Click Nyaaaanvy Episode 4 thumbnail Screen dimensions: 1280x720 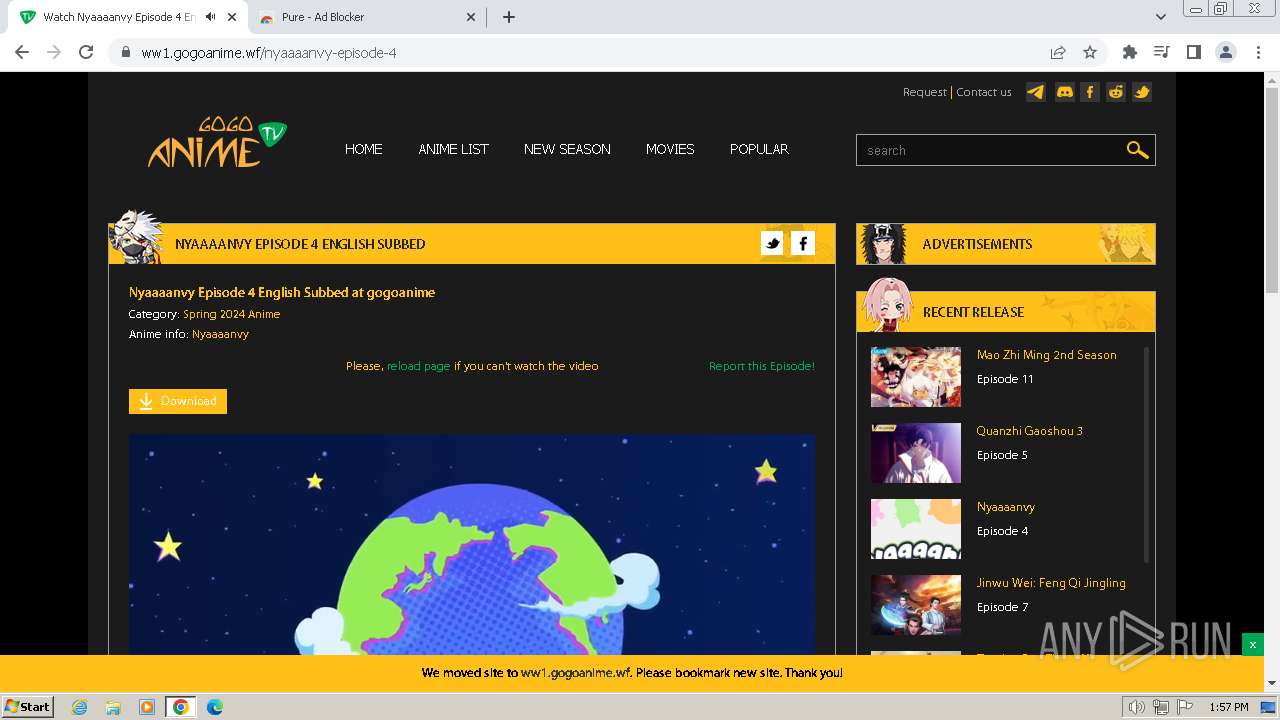(x=916, y=529)
